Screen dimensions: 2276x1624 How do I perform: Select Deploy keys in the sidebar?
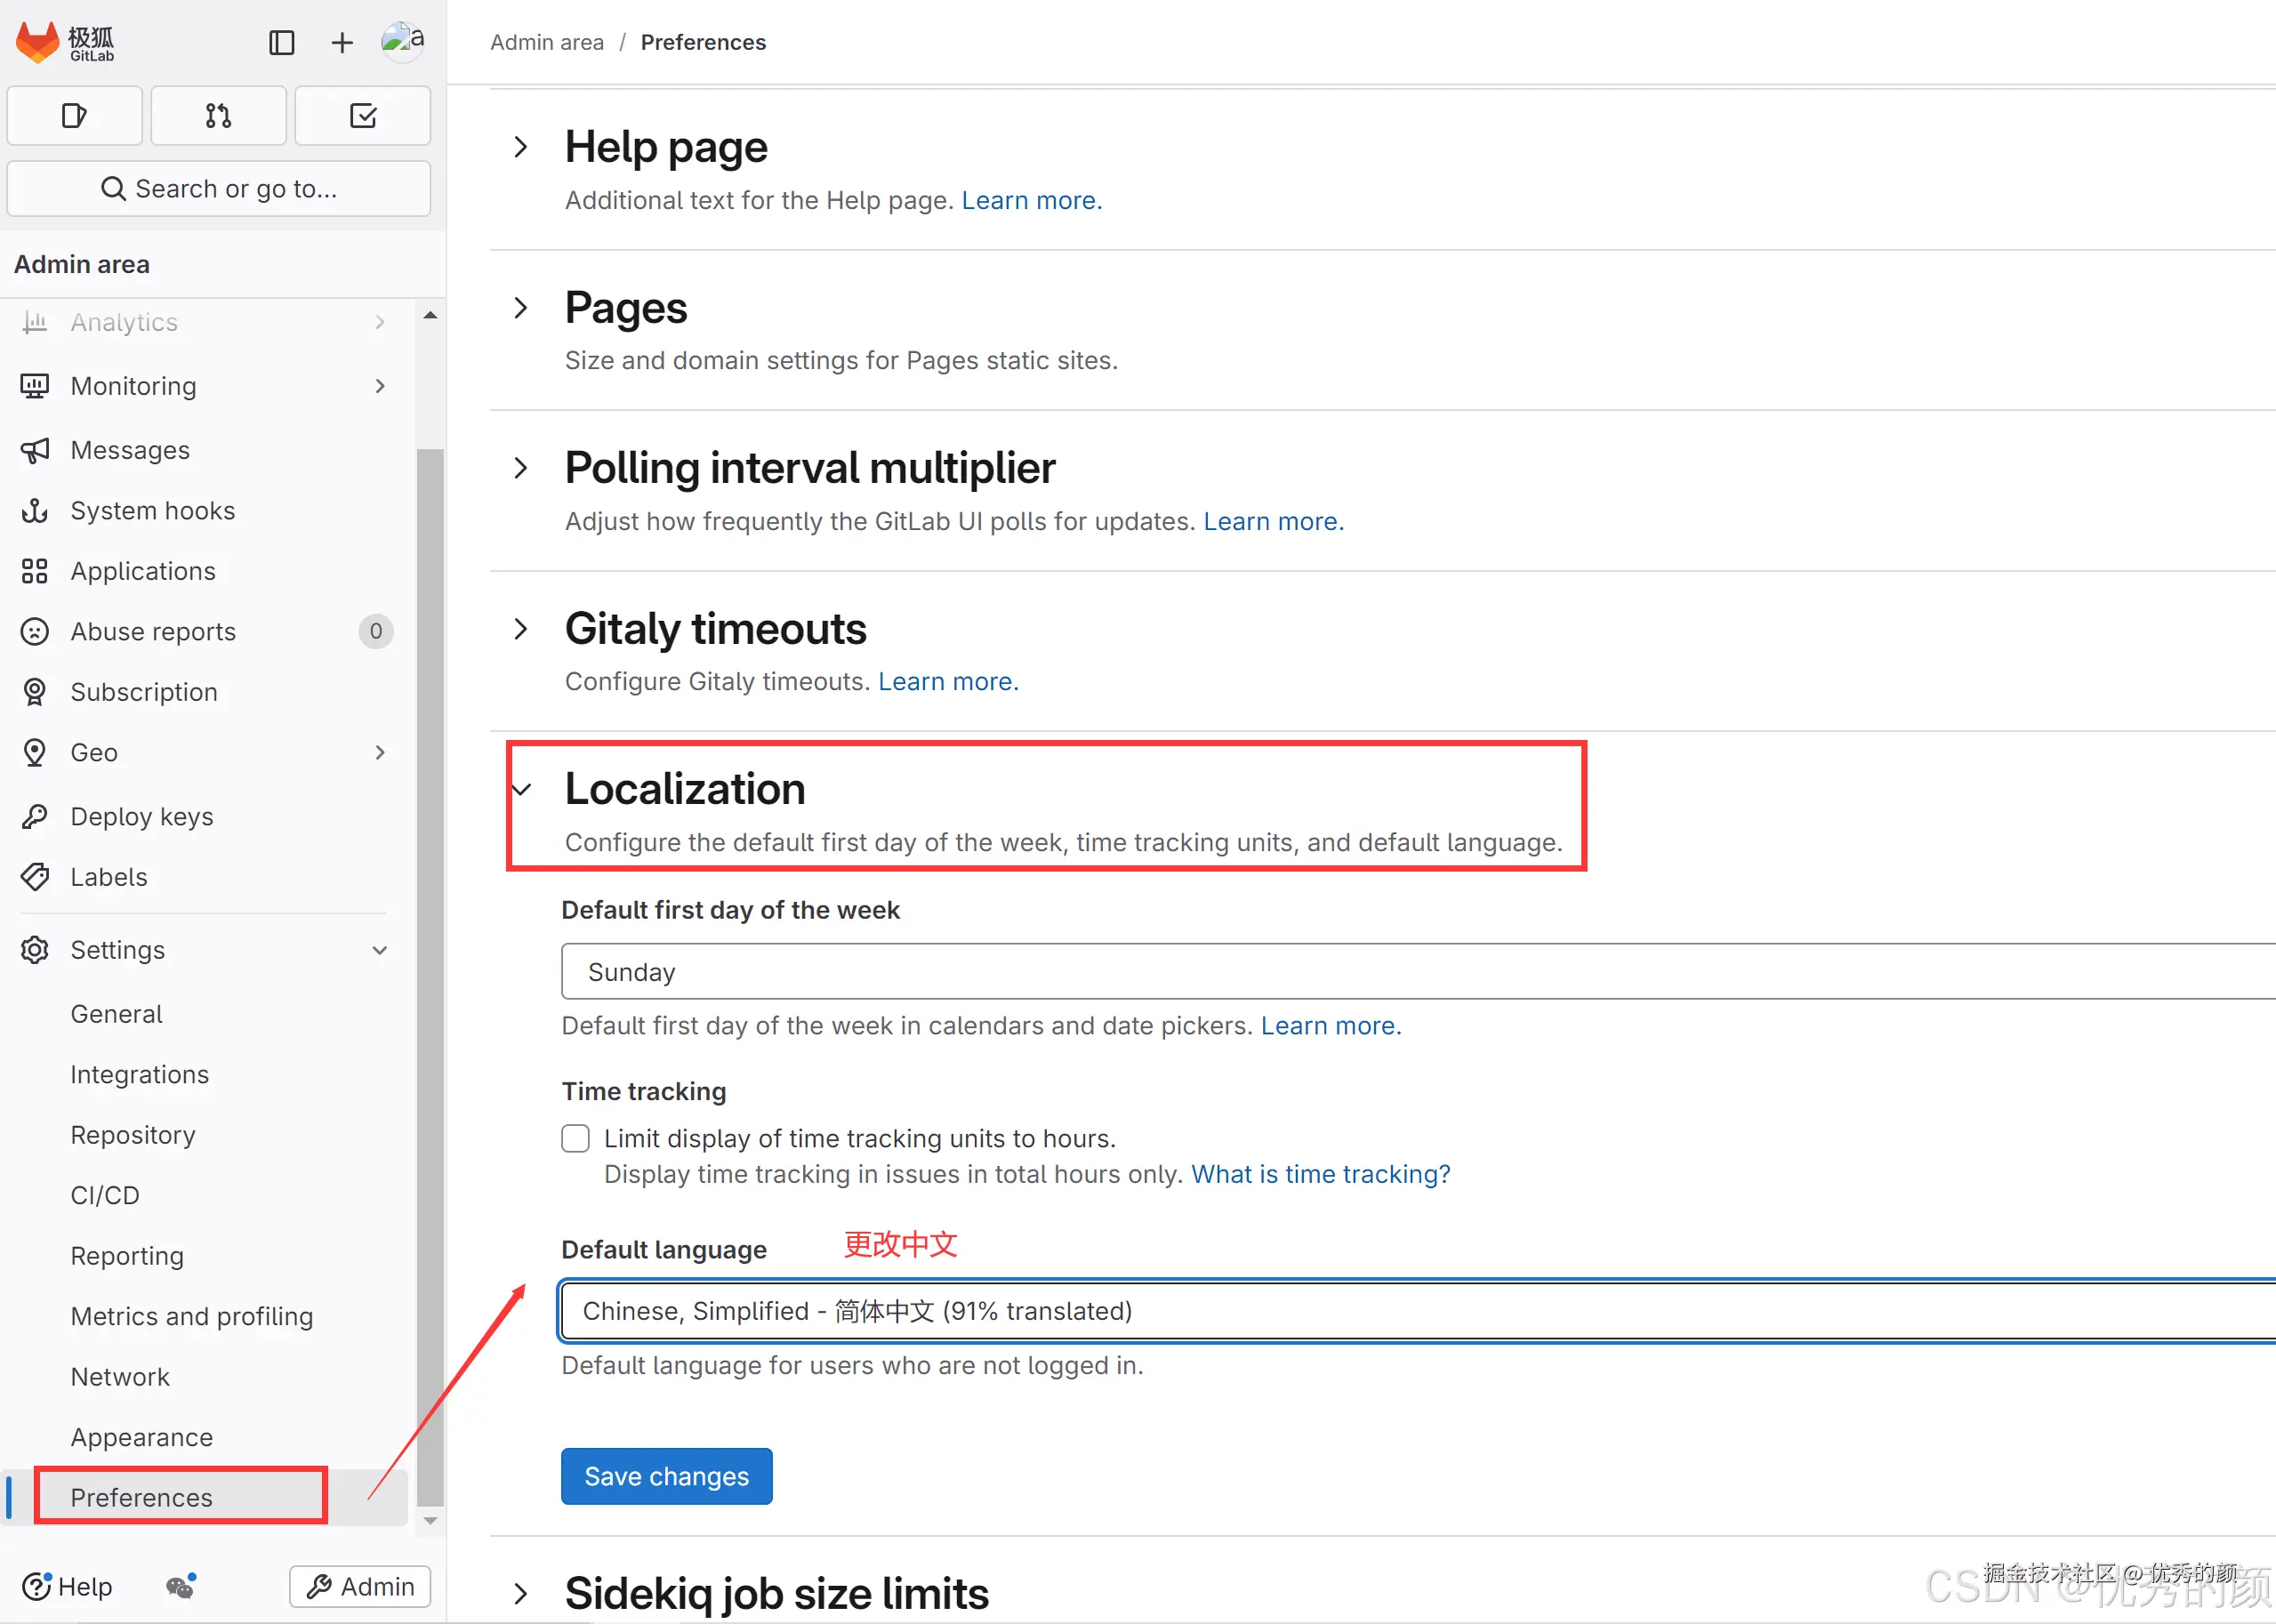(141, 816)
